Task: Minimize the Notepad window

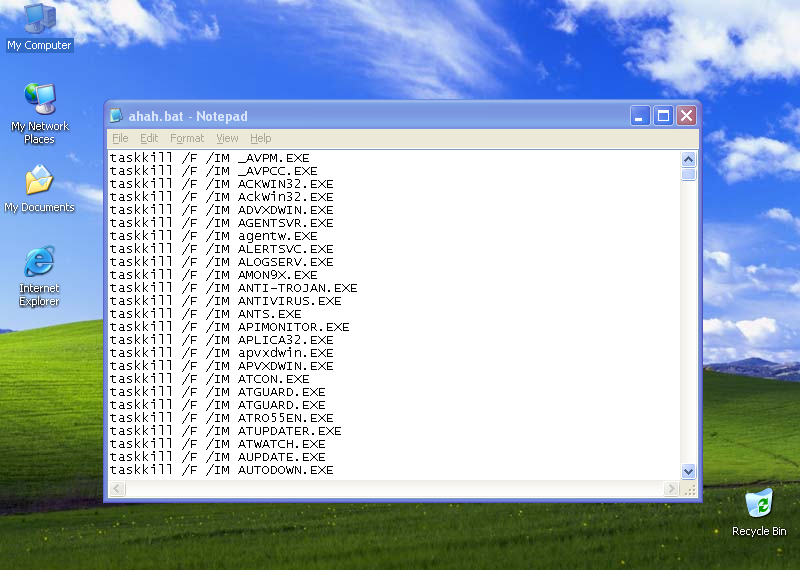Action: click(639, 116)
